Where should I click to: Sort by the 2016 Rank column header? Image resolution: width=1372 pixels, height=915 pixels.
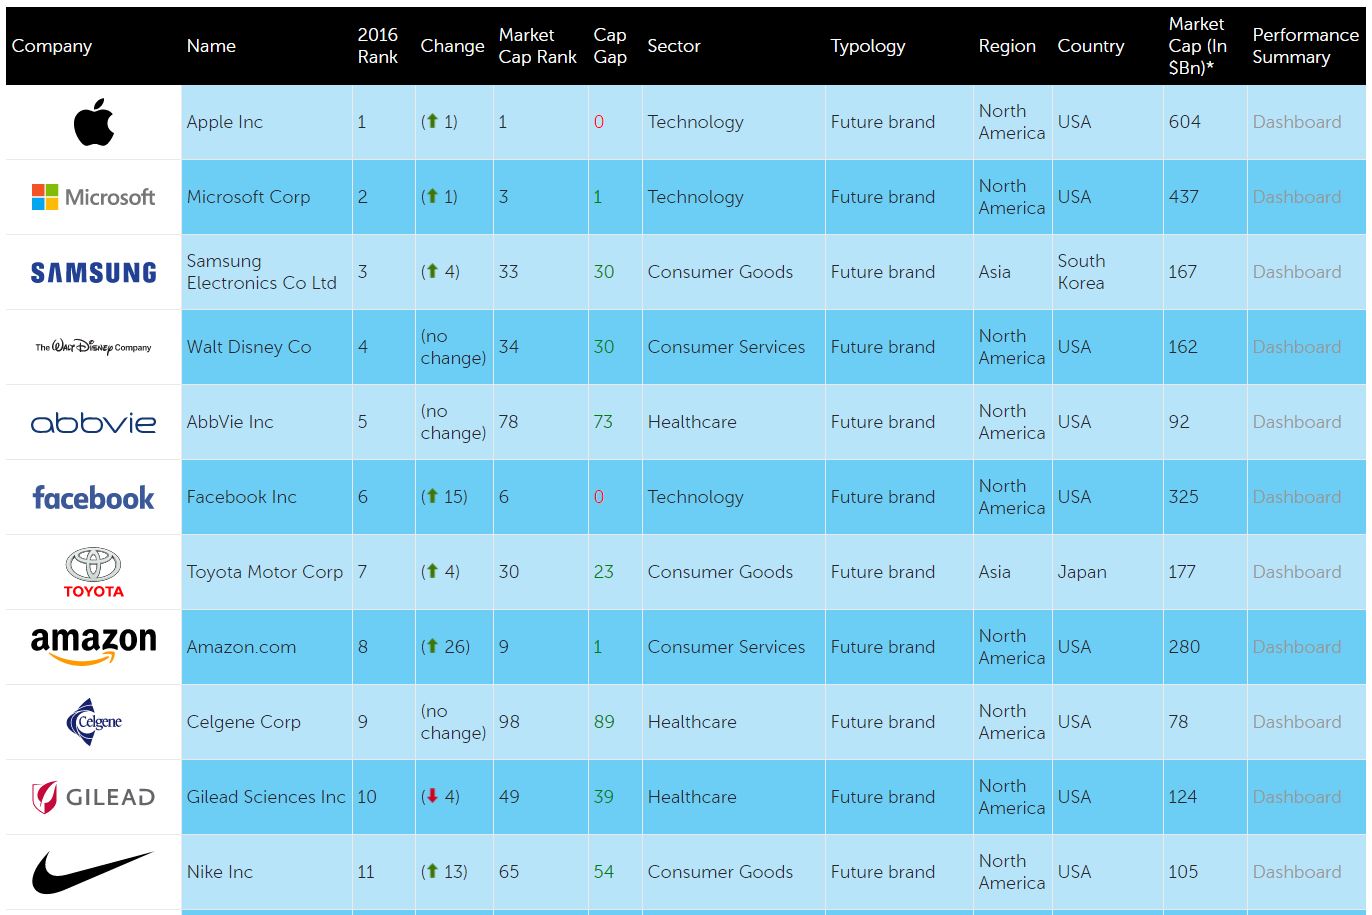tap(377, 46)
